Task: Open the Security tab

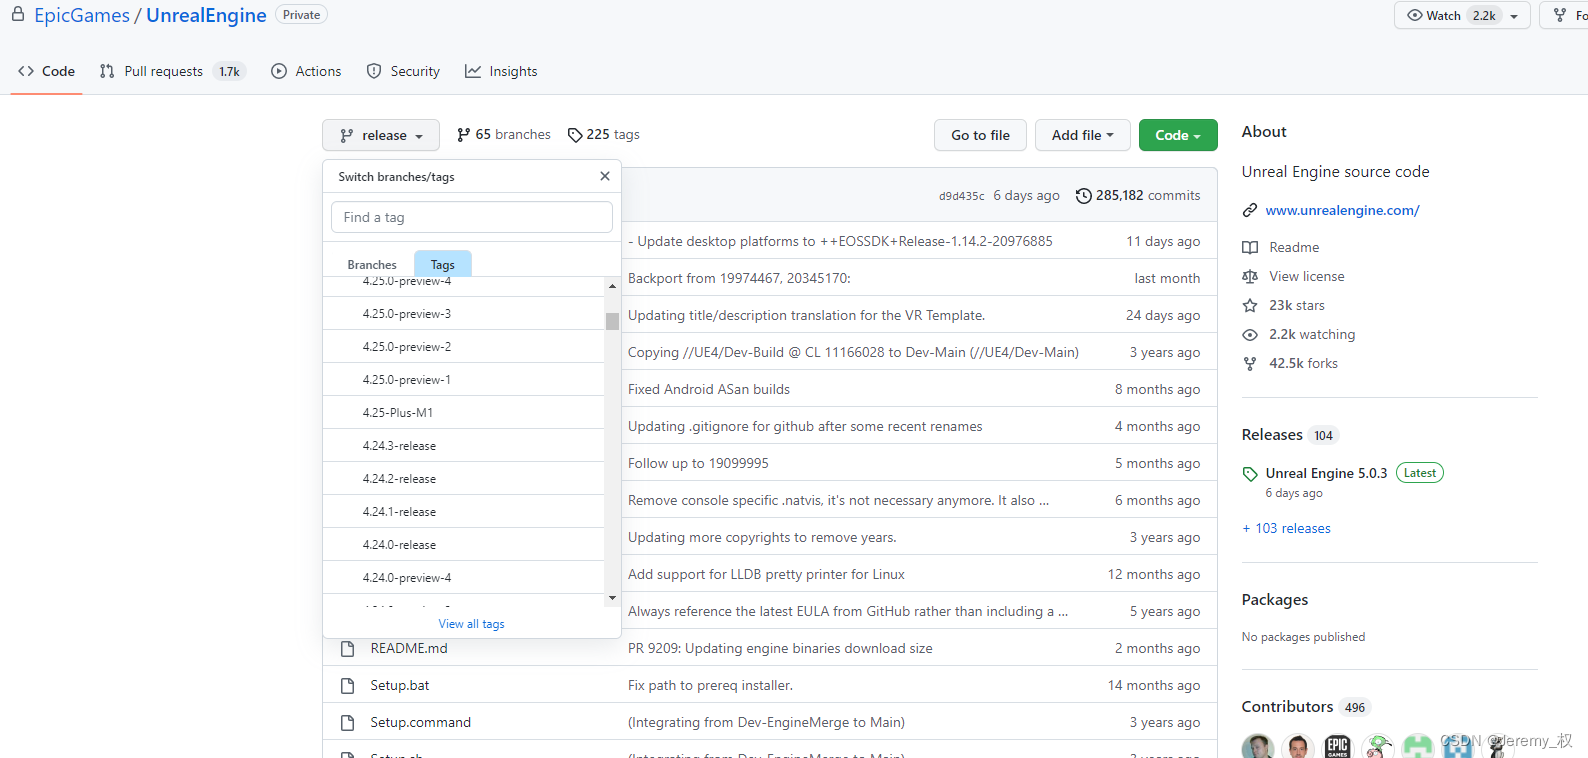Action: 403,71
